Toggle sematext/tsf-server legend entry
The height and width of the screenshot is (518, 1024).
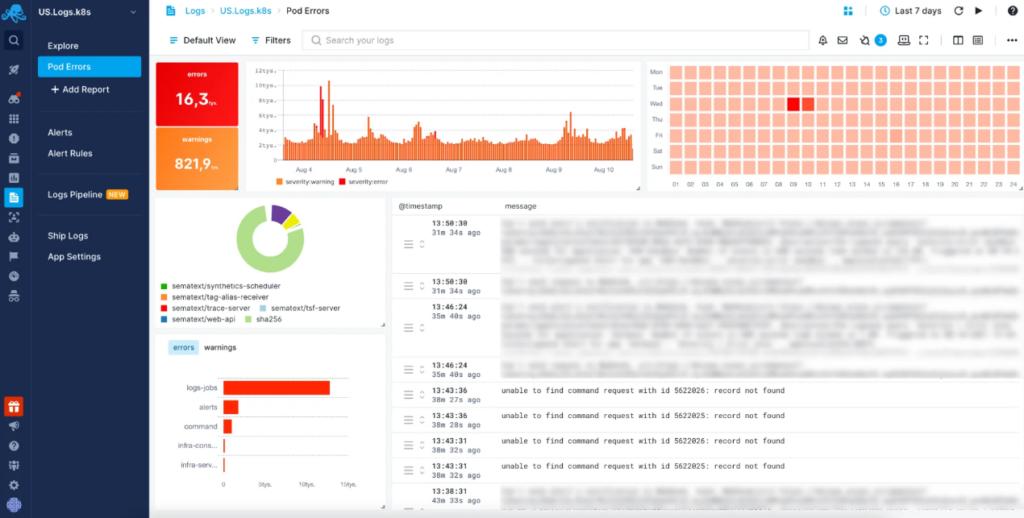pyautogui.click(x=300, y=308)
